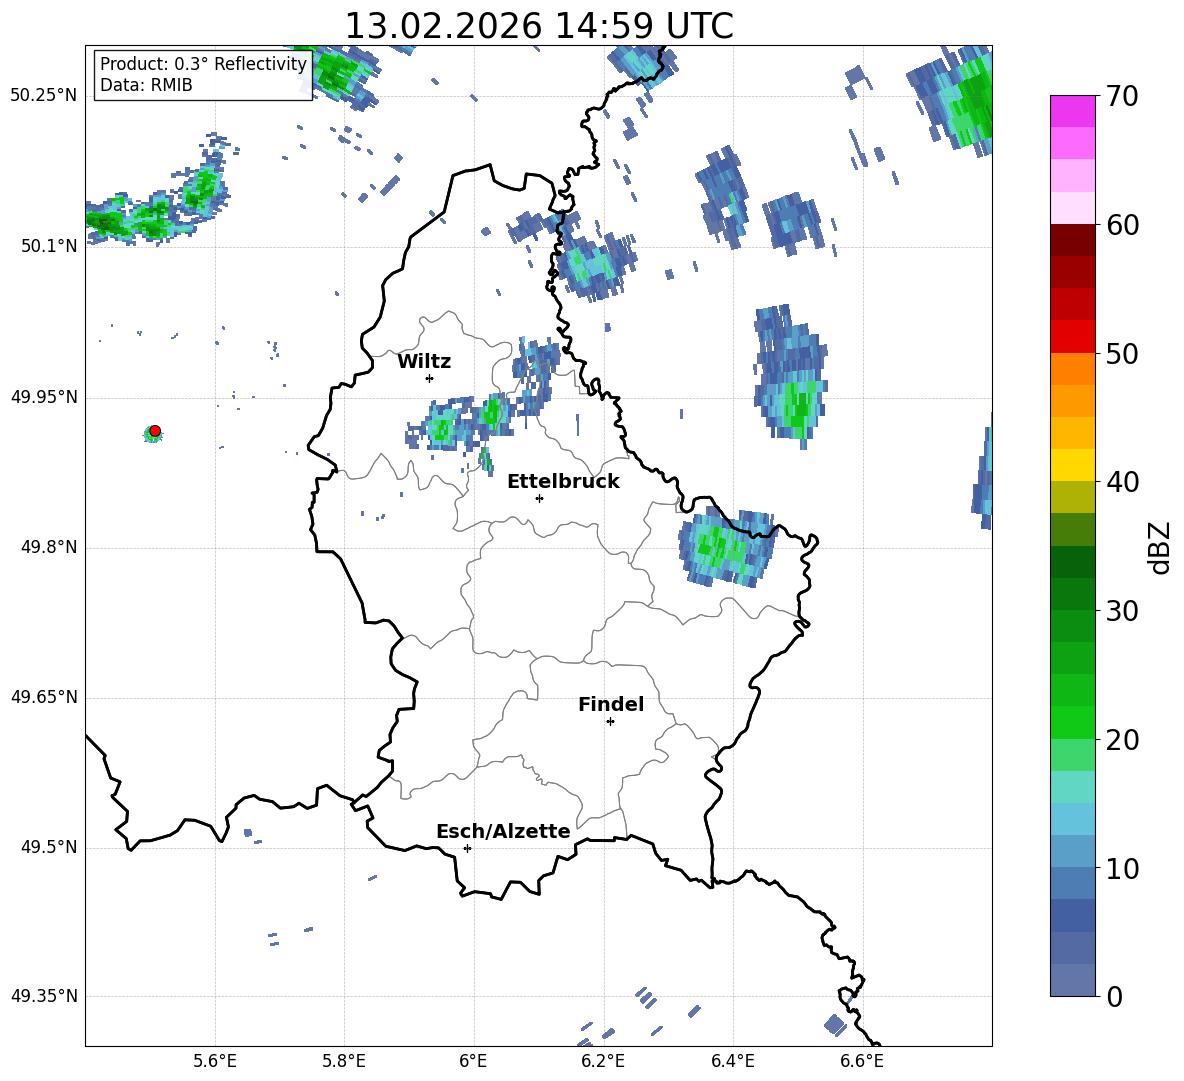Click the 30 colorbar tick value
This screenshot has height=1081, width=1184.
coord(1122,611)
